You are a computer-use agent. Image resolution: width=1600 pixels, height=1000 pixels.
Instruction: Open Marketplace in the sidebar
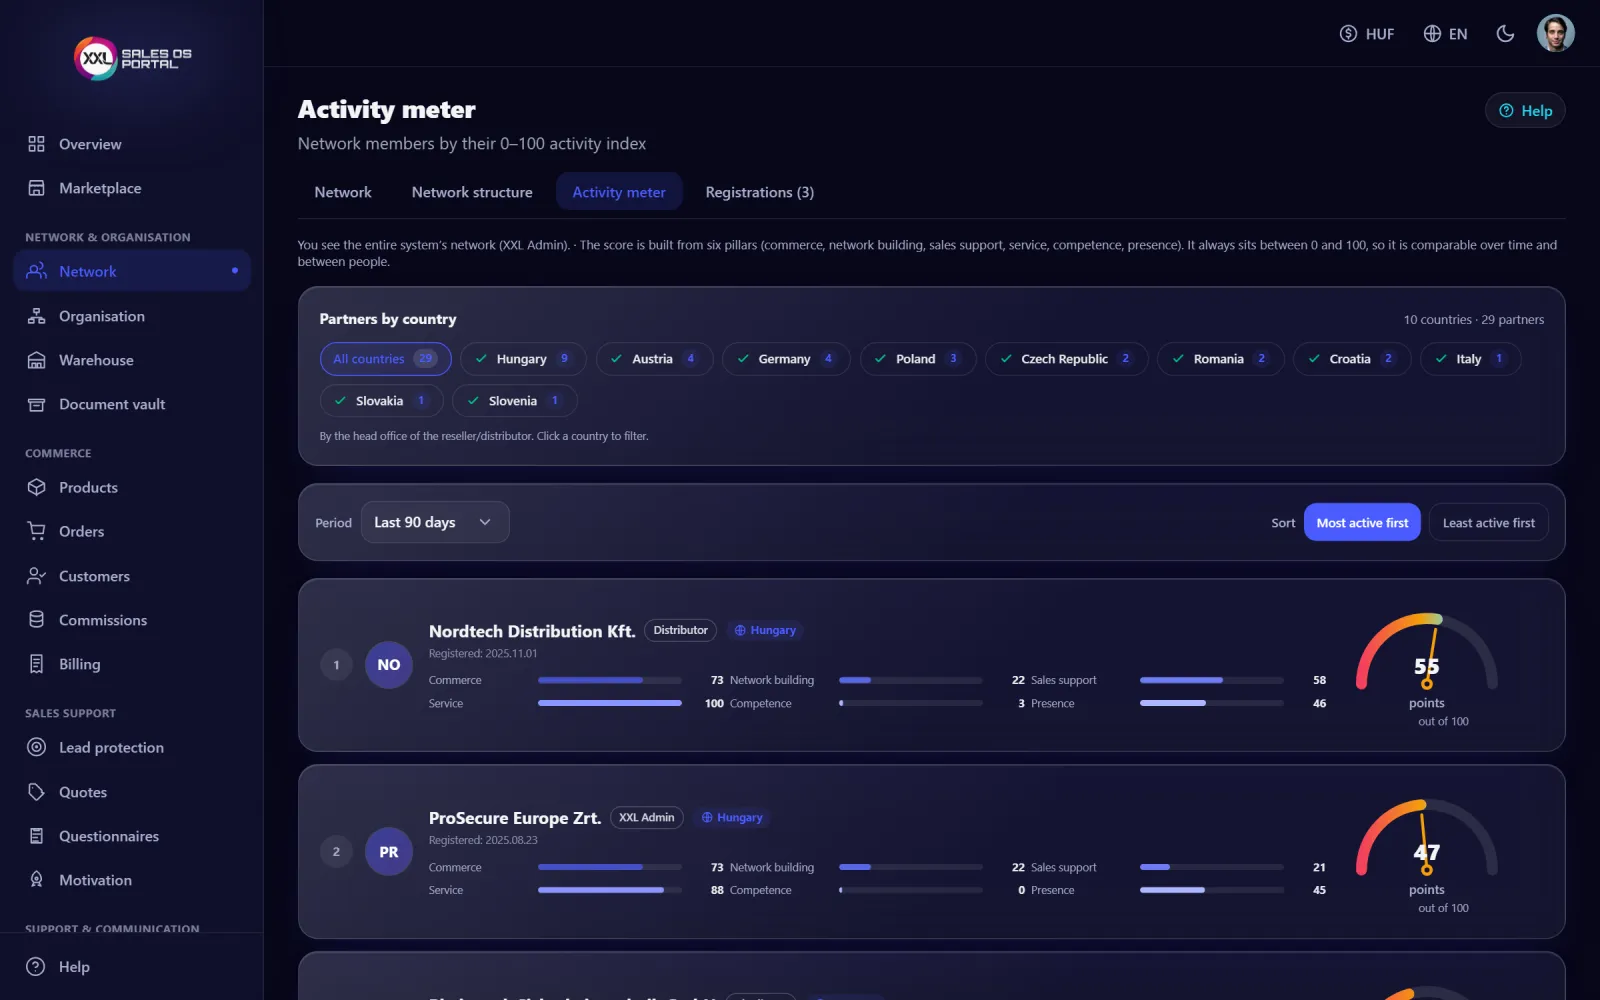[x=132, y=188]
